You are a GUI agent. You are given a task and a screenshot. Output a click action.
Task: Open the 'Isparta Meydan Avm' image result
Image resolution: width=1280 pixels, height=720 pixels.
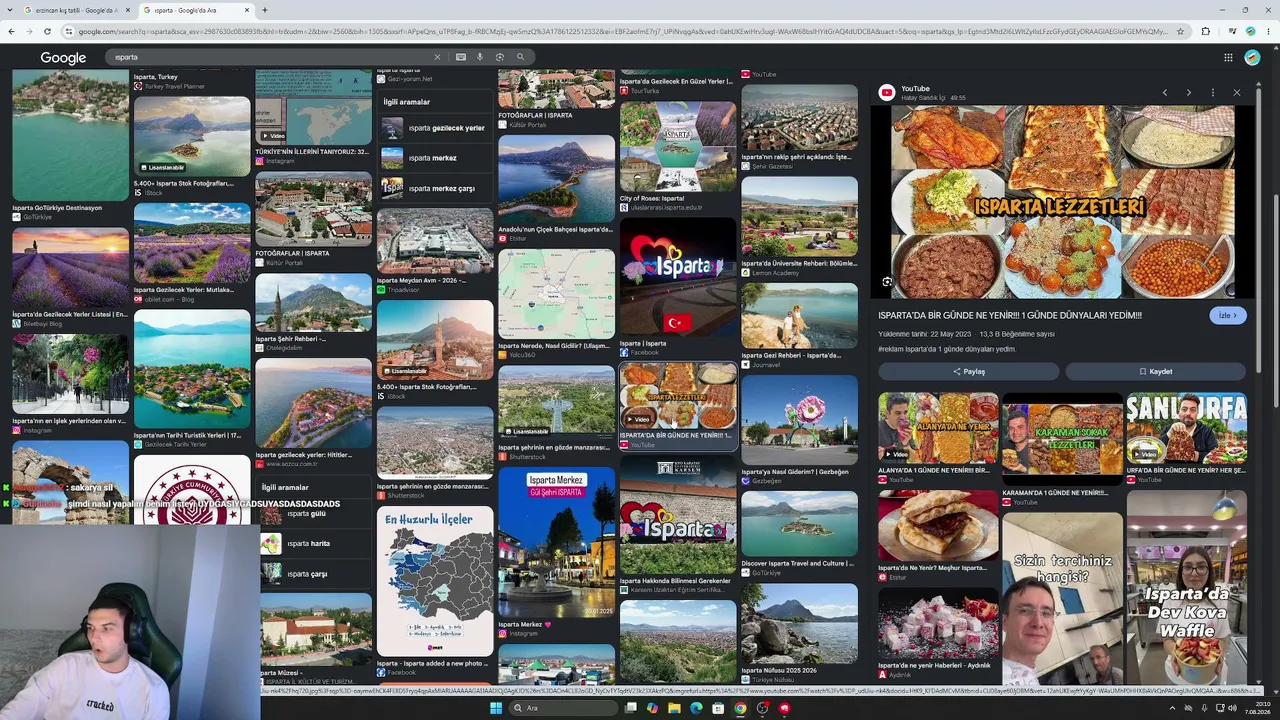435,240
